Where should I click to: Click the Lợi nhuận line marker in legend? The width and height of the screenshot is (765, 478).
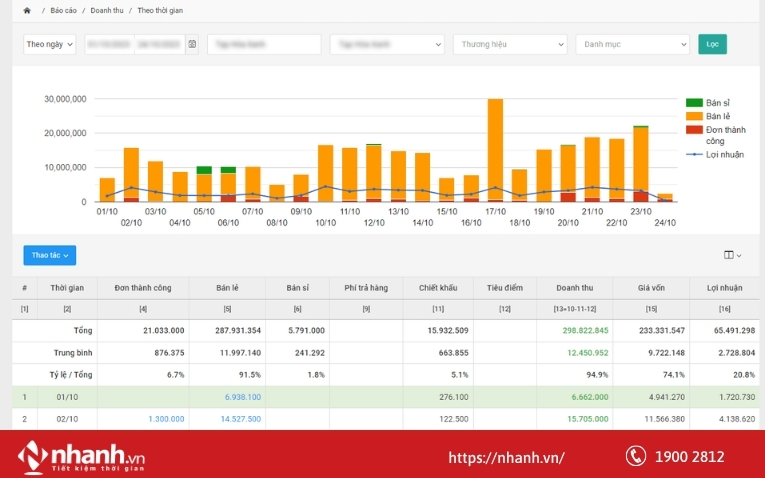(694, 154)
